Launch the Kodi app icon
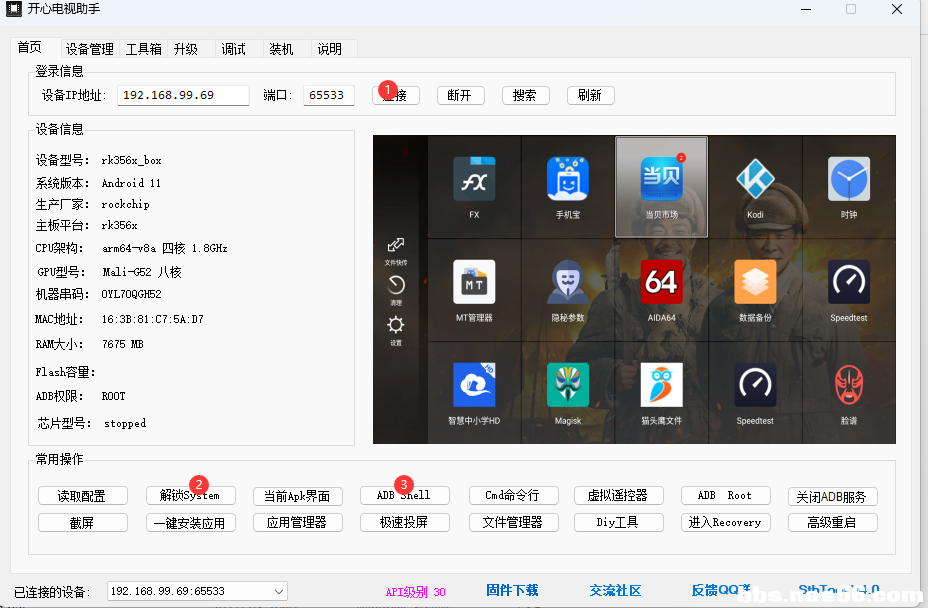Screen dimensions: 928x608 coord(755,180)
